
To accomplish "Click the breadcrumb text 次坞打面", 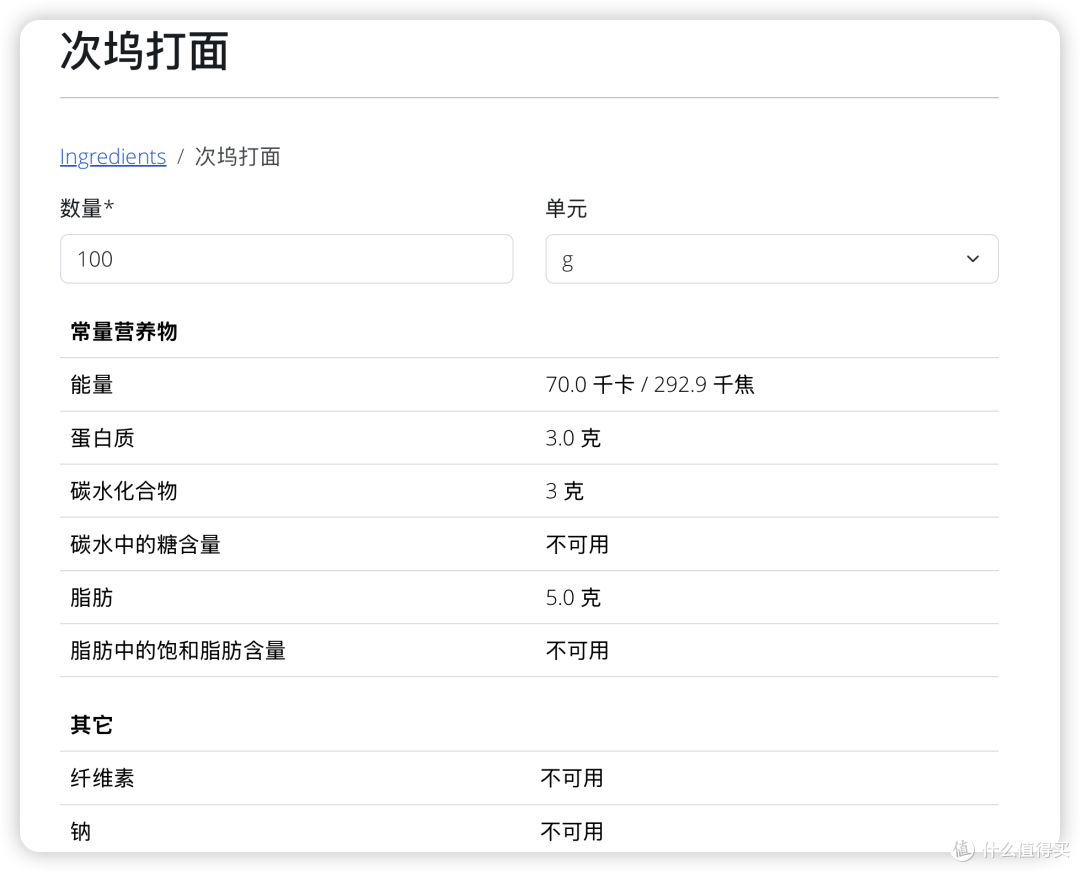I will [238, 156].
